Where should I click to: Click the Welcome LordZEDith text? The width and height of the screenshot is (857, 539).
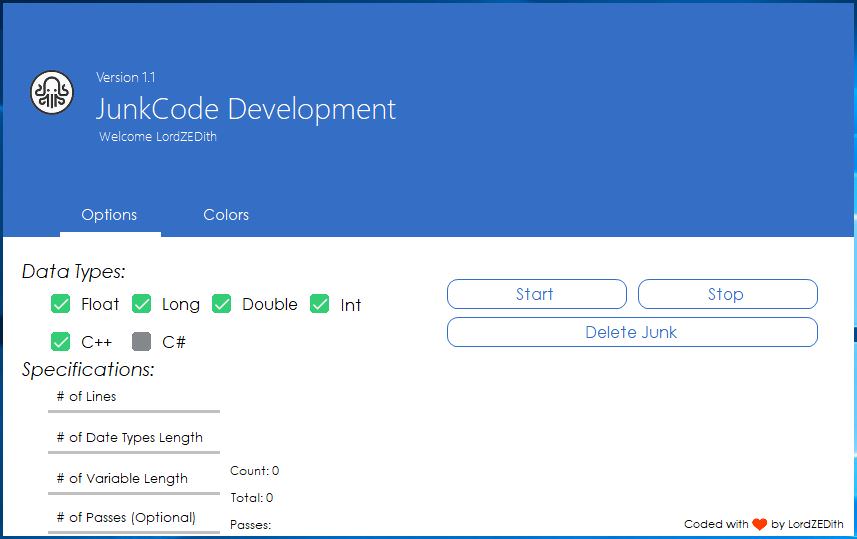coord(158,137)
